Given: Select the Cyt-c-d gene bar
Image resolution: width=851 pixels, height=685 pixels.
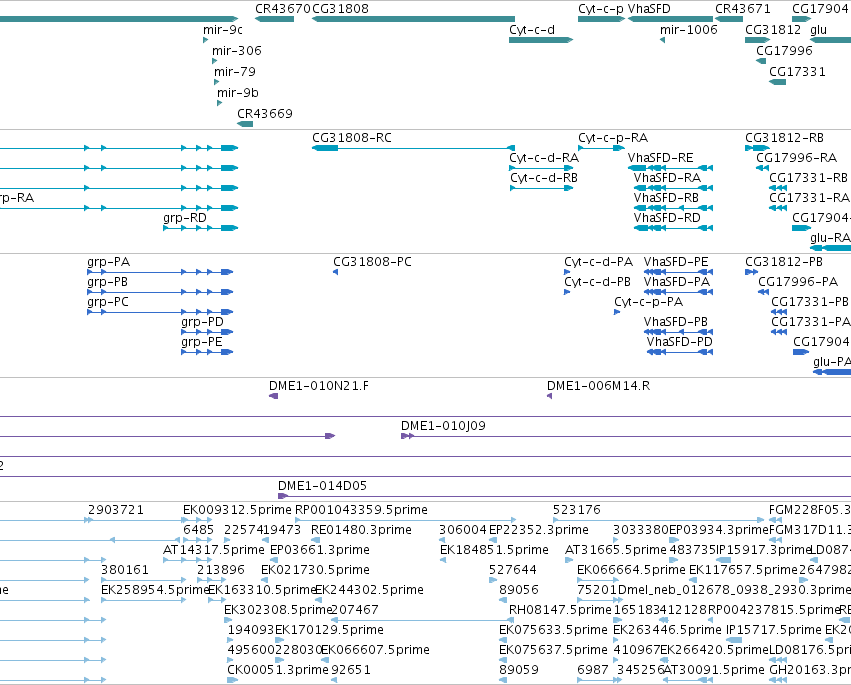Looking at the screenshot, I should tap(541, 40).
